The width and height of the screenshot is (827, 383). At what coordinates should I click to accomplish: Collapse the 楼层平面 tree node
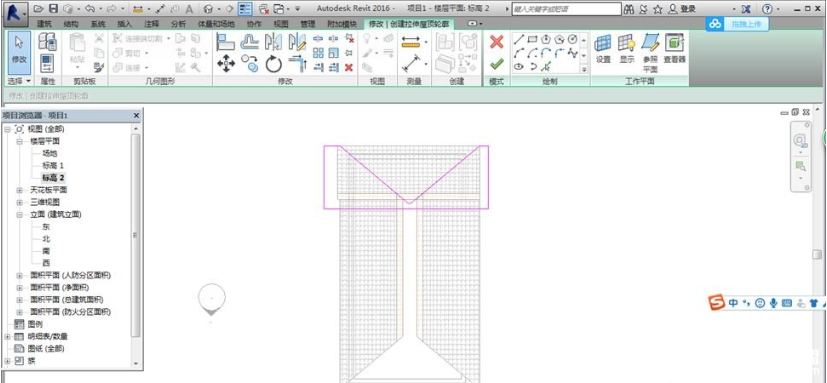point(20,141)
